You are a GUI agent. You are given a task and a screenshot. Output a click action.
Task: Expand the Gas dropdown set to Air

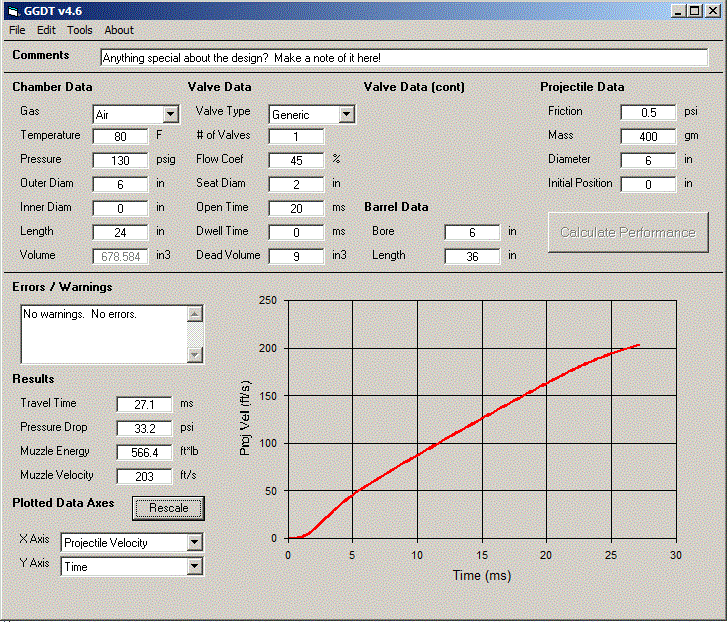click(170, 115)
